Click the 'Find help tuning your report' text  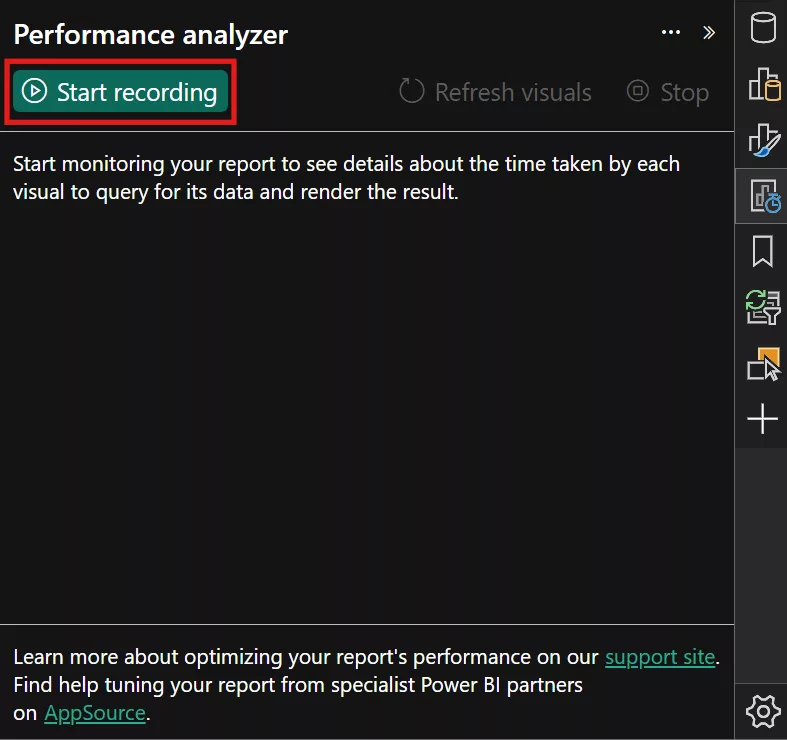click(298, 685)
